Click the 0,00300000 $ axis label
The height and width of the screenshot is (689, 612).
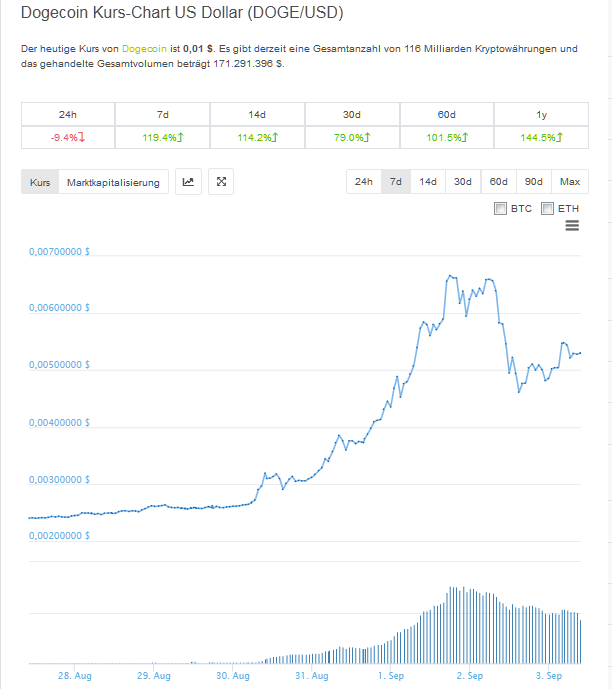(59, 480)
